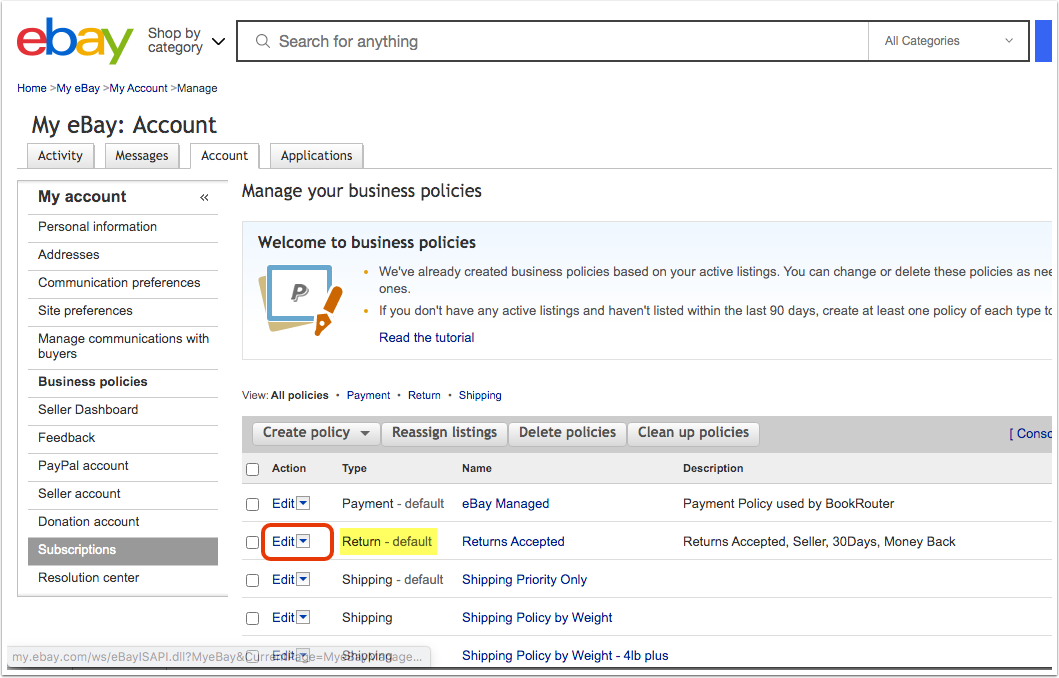
Task: Open Communication preferences in sidebar
Action: [x=119, y=283]
